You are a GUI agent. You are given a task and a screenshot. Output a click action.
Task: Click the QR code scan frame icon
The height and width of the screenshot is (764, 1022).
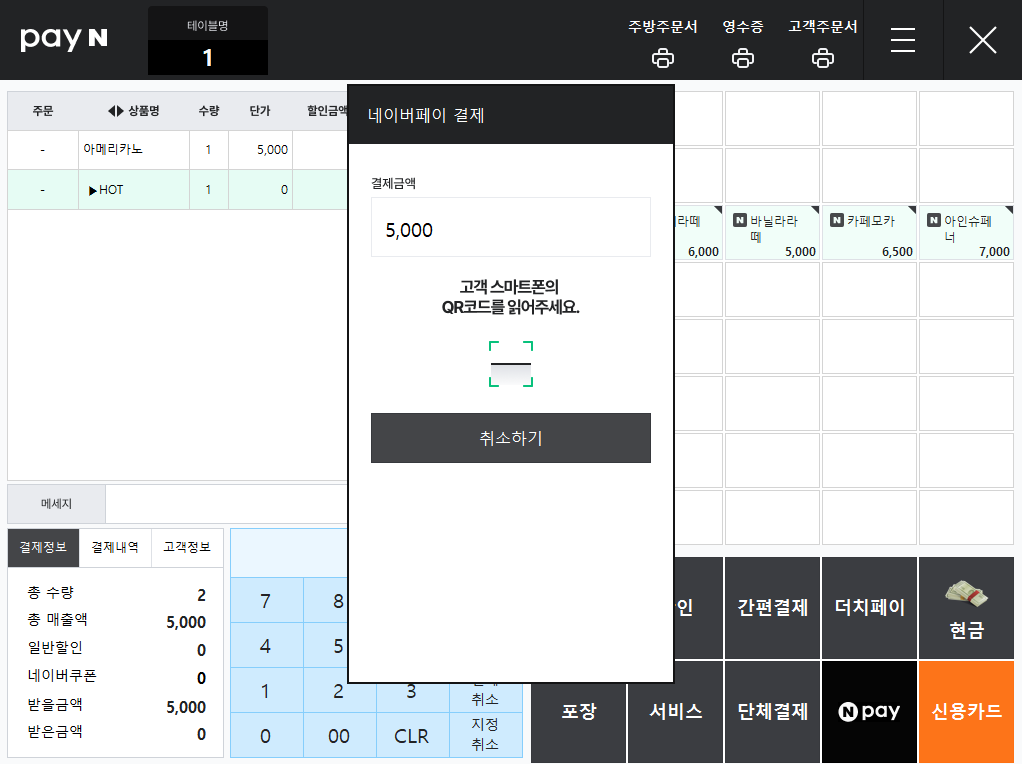511,364
